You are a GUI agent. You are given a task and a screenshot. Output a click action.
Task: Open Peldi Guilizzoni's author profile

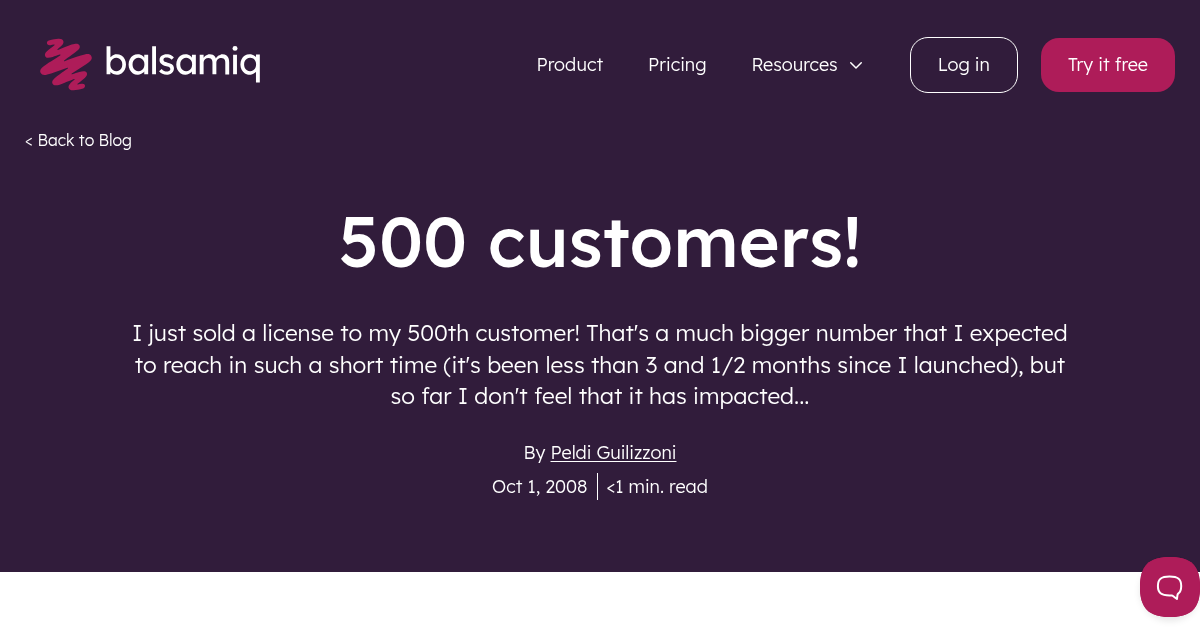[613, 452]
